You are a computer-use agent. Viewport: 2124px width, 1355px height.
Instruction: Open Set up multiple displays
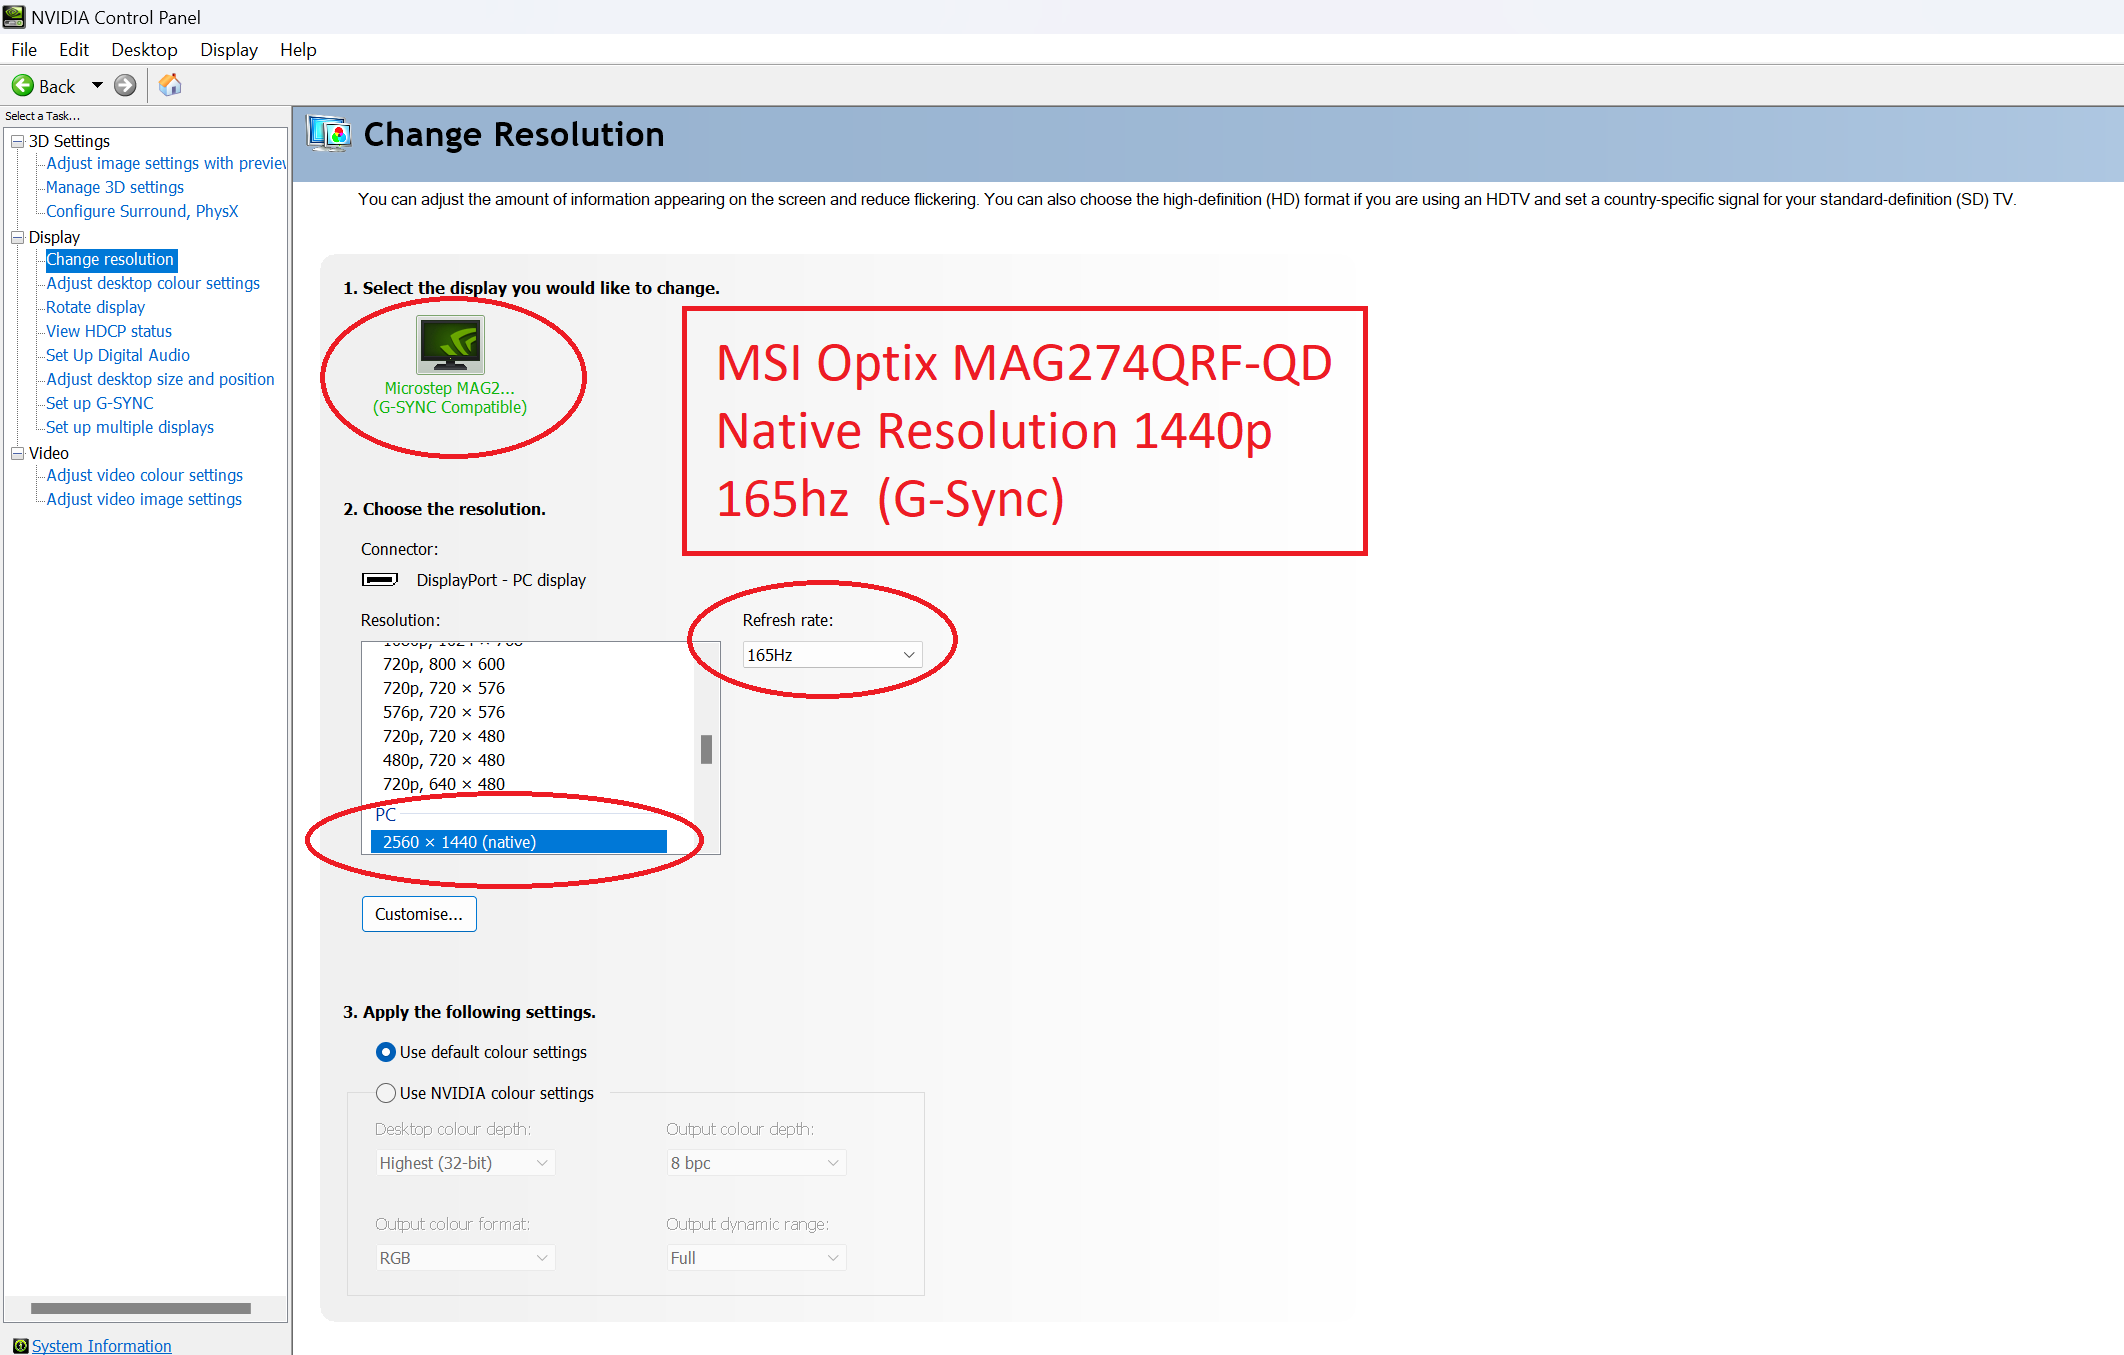pyautogui.click(x=130, y=427)
